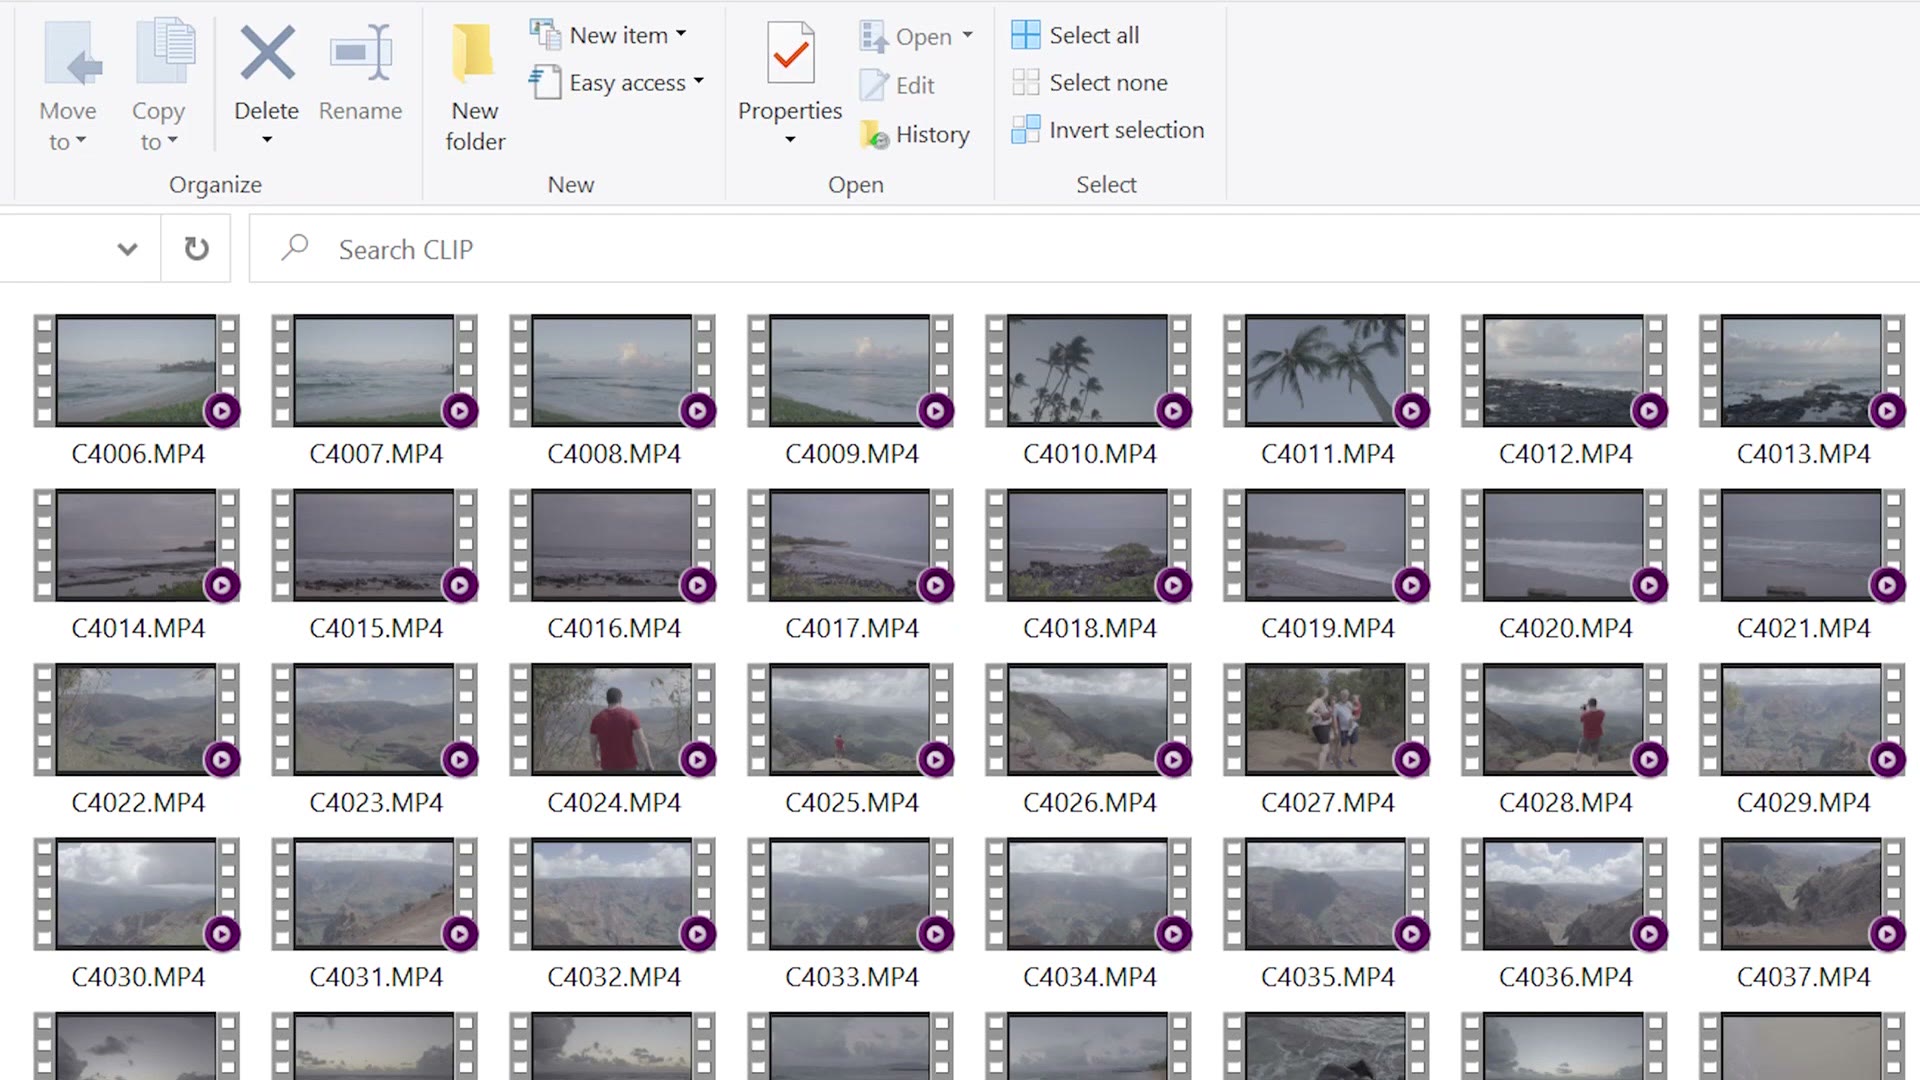Click the C4022.MP4 file name
1920x1080 pixels.
point(138,802)
